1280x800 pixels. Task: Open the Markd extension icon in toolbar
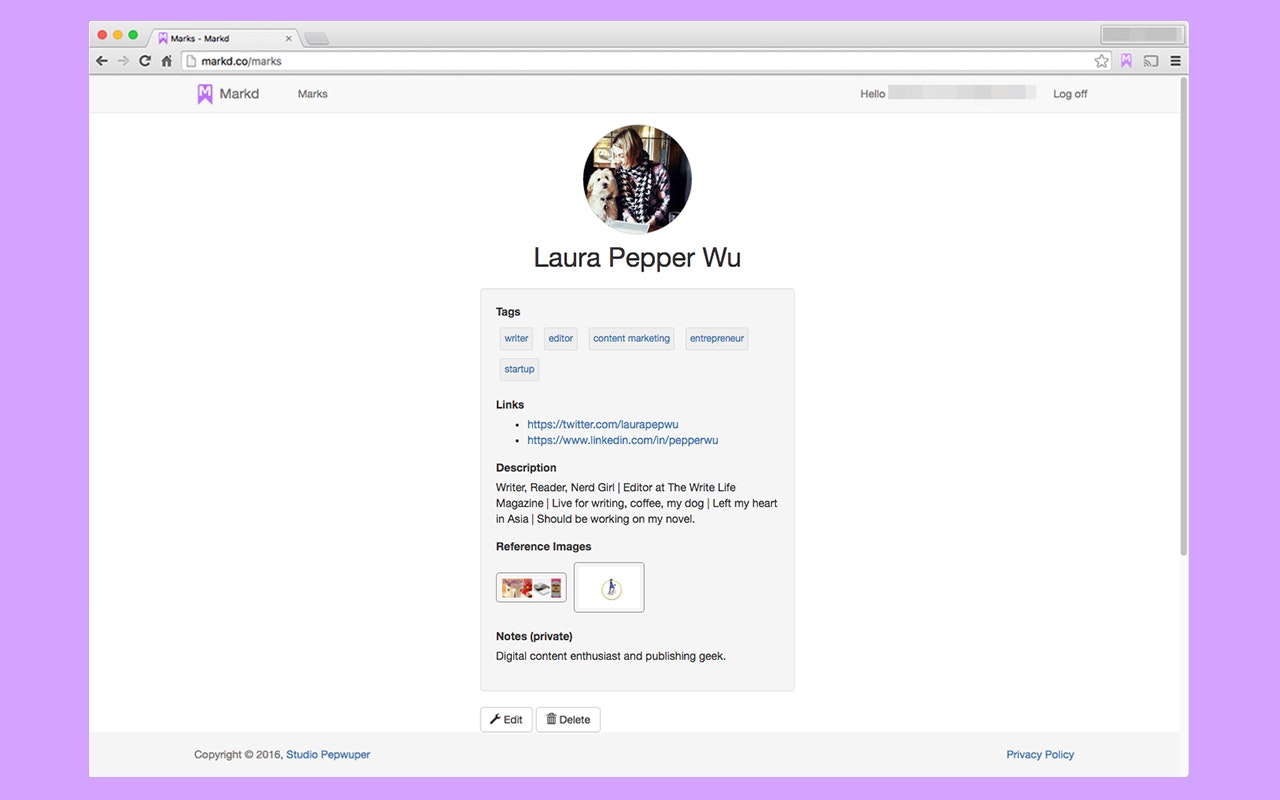point(1126,61)
